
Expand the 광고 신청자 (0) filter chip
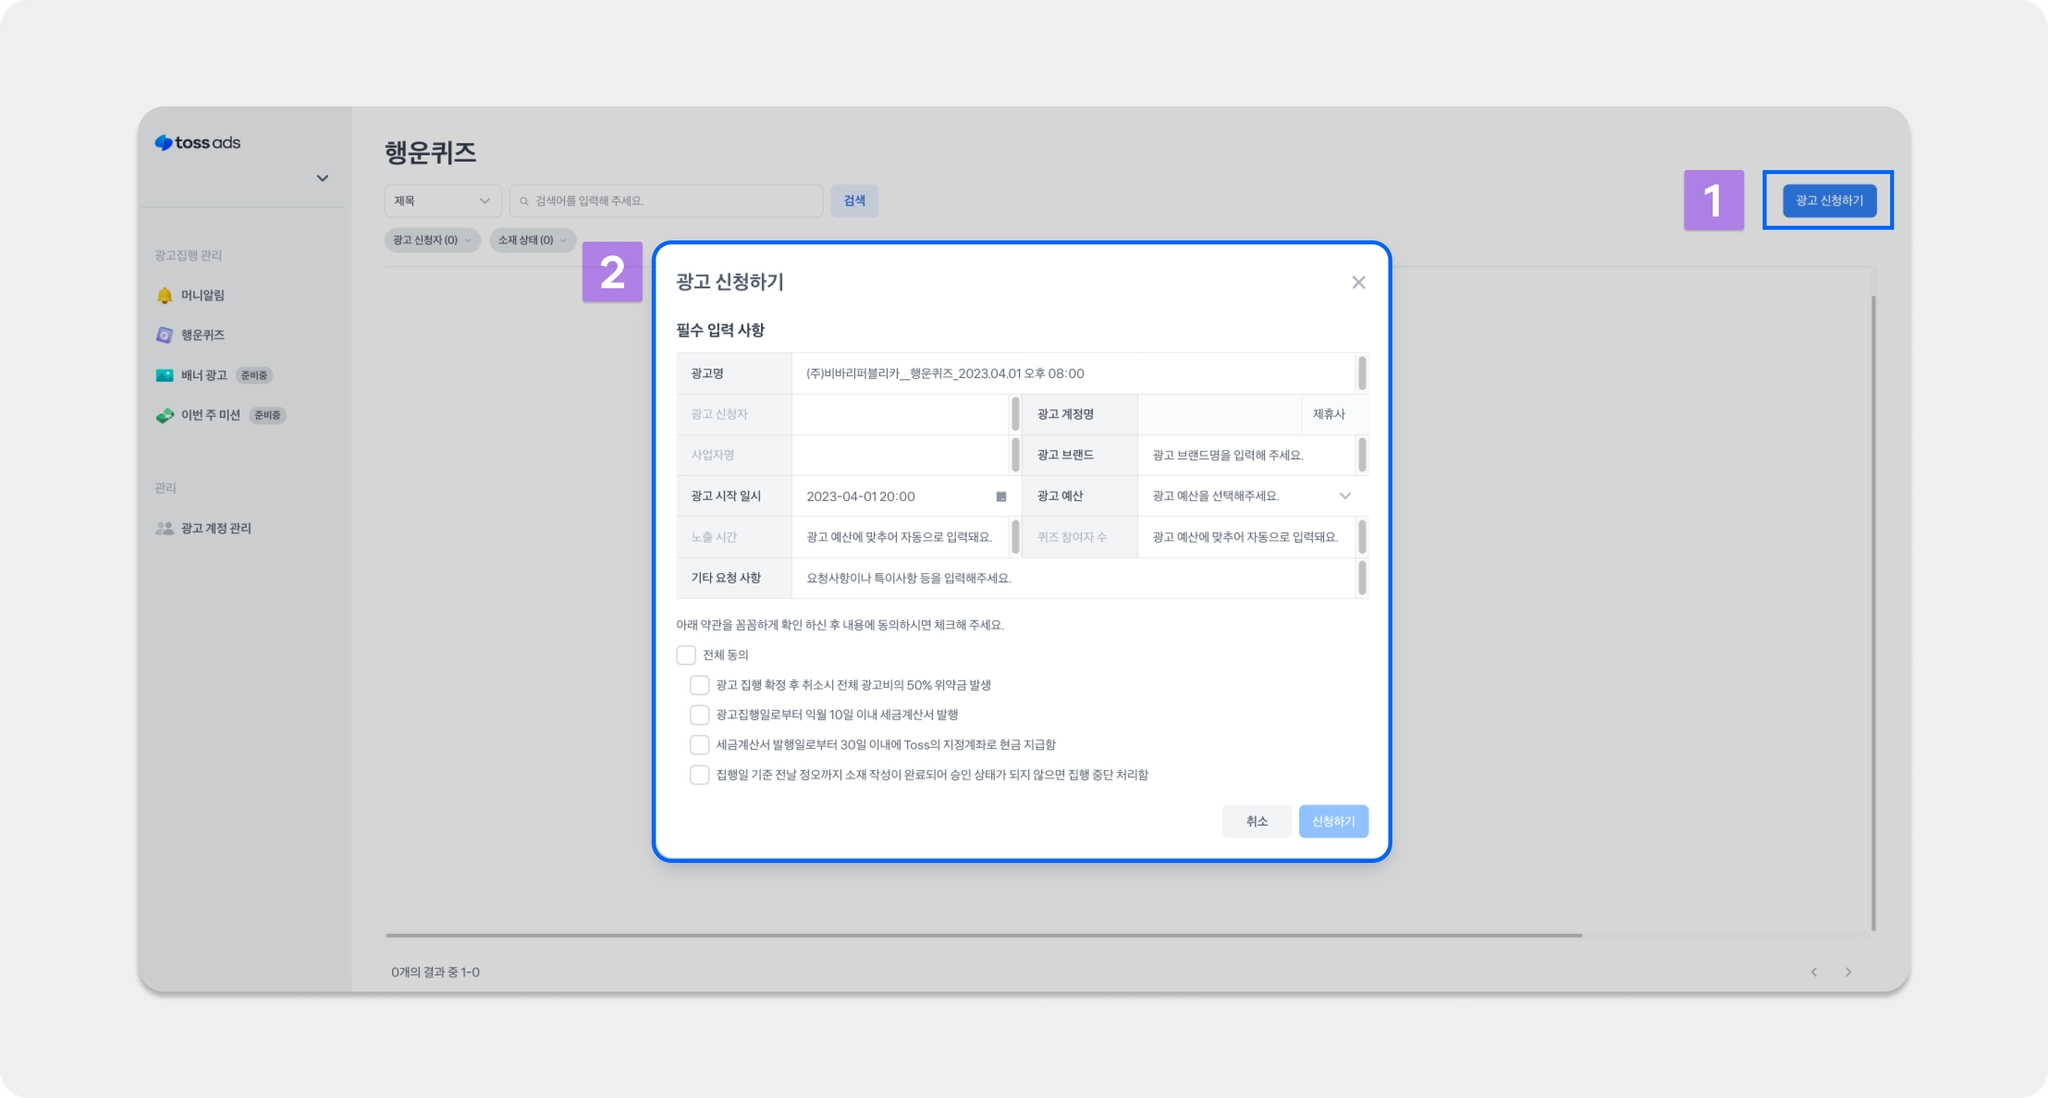click(x=432, y=240)
